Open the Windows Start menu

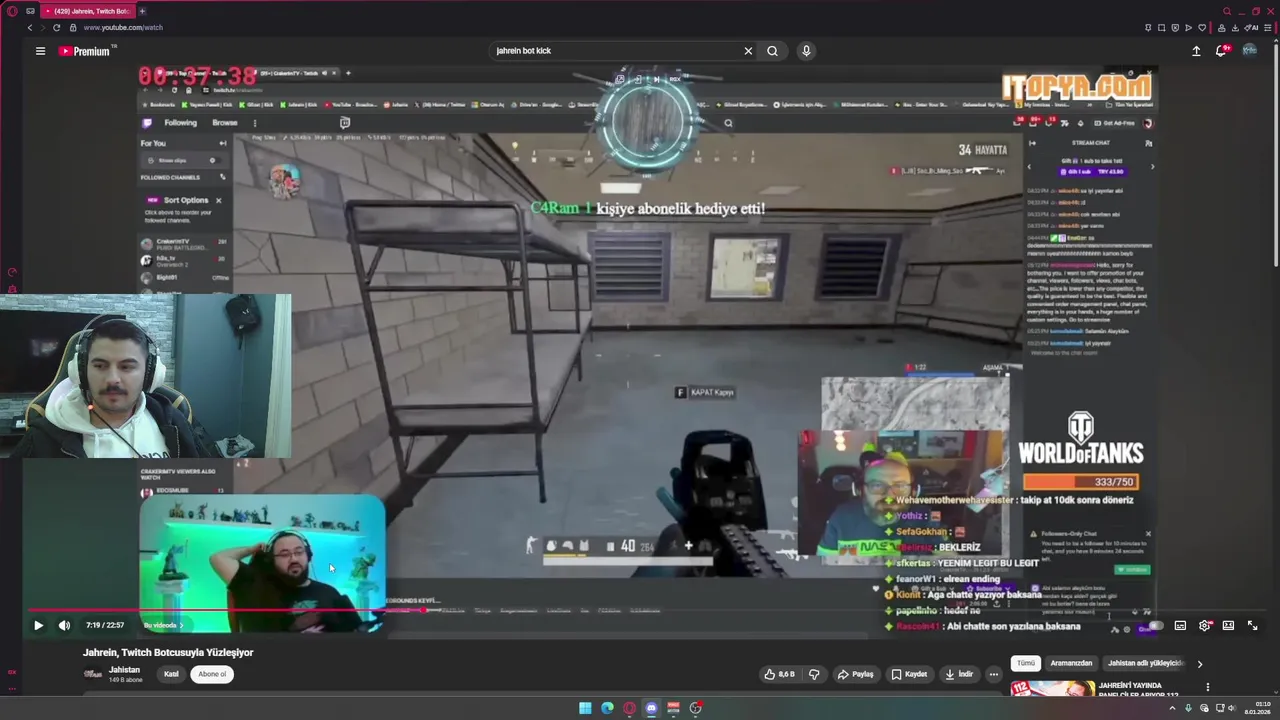pyautogui.click(x=585, y=708)
